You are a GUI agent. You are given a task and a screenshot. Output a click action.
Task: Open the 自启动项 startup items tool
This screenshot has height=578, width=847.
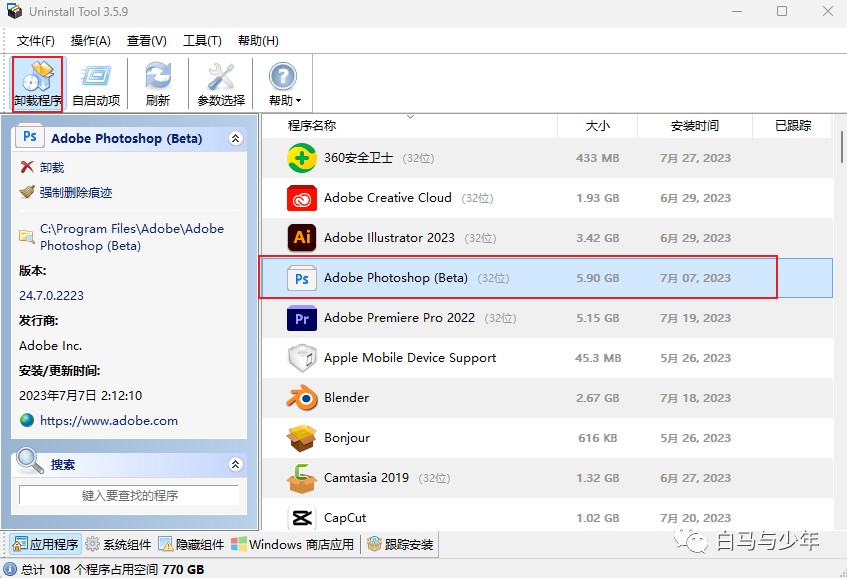[x=96, y=84]
